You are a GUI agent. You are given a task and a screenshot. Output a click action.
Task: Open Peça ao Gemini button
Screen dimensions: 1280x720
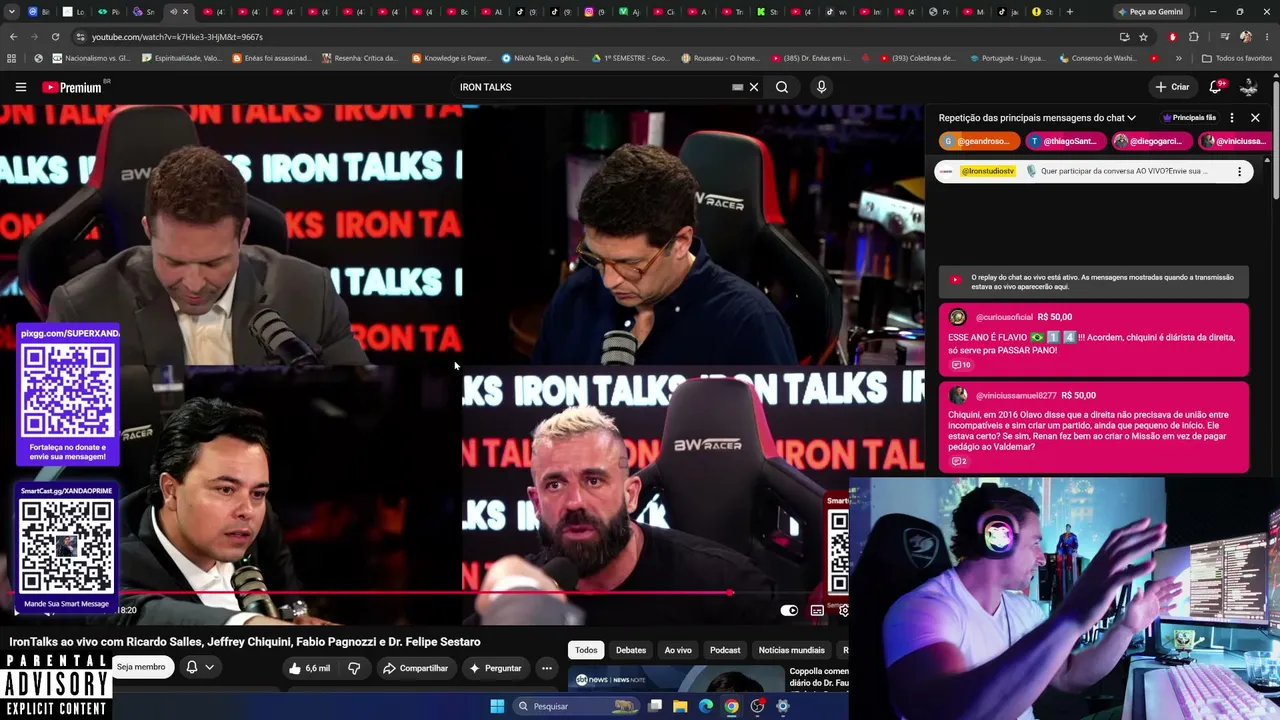click(x=1150, y=12)
